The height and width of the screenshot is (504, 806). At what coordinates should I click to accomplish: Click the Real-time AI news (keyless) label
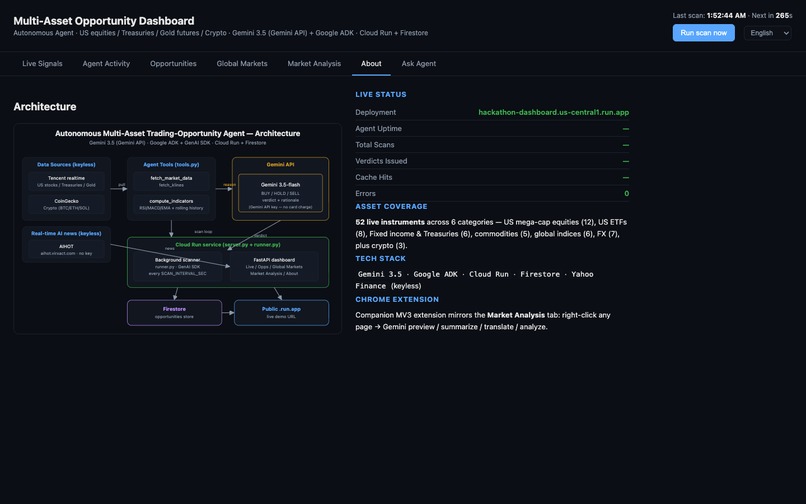tap(66, 233)
